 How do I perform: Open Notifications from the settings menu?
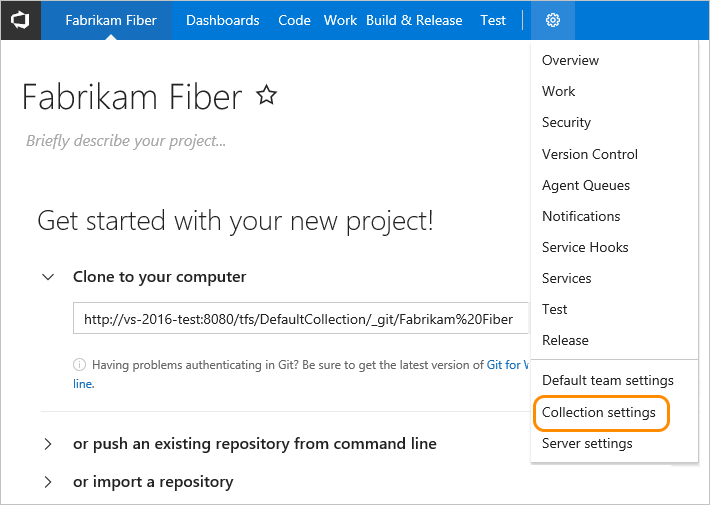pos(581,216)
